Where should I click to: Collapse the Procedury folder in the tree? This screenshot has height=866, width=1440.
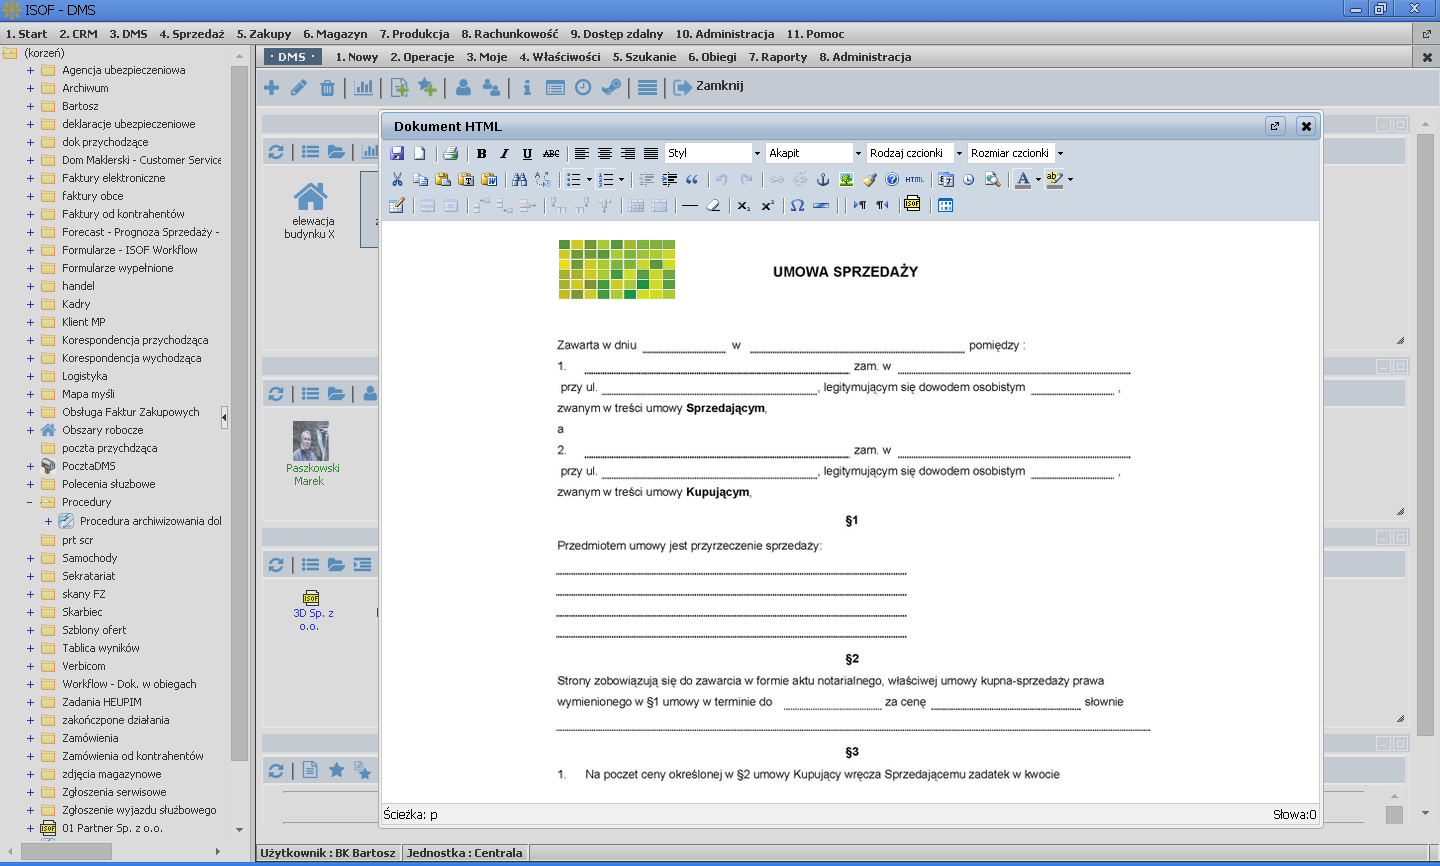(30, 502)
